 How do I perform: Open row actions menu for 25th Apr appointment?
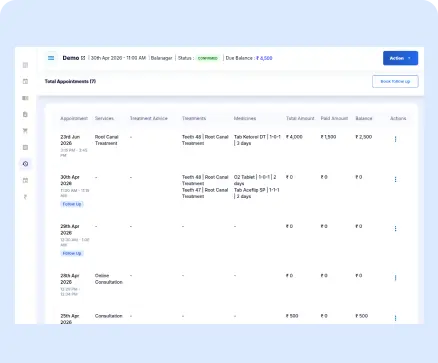point(395,318)
